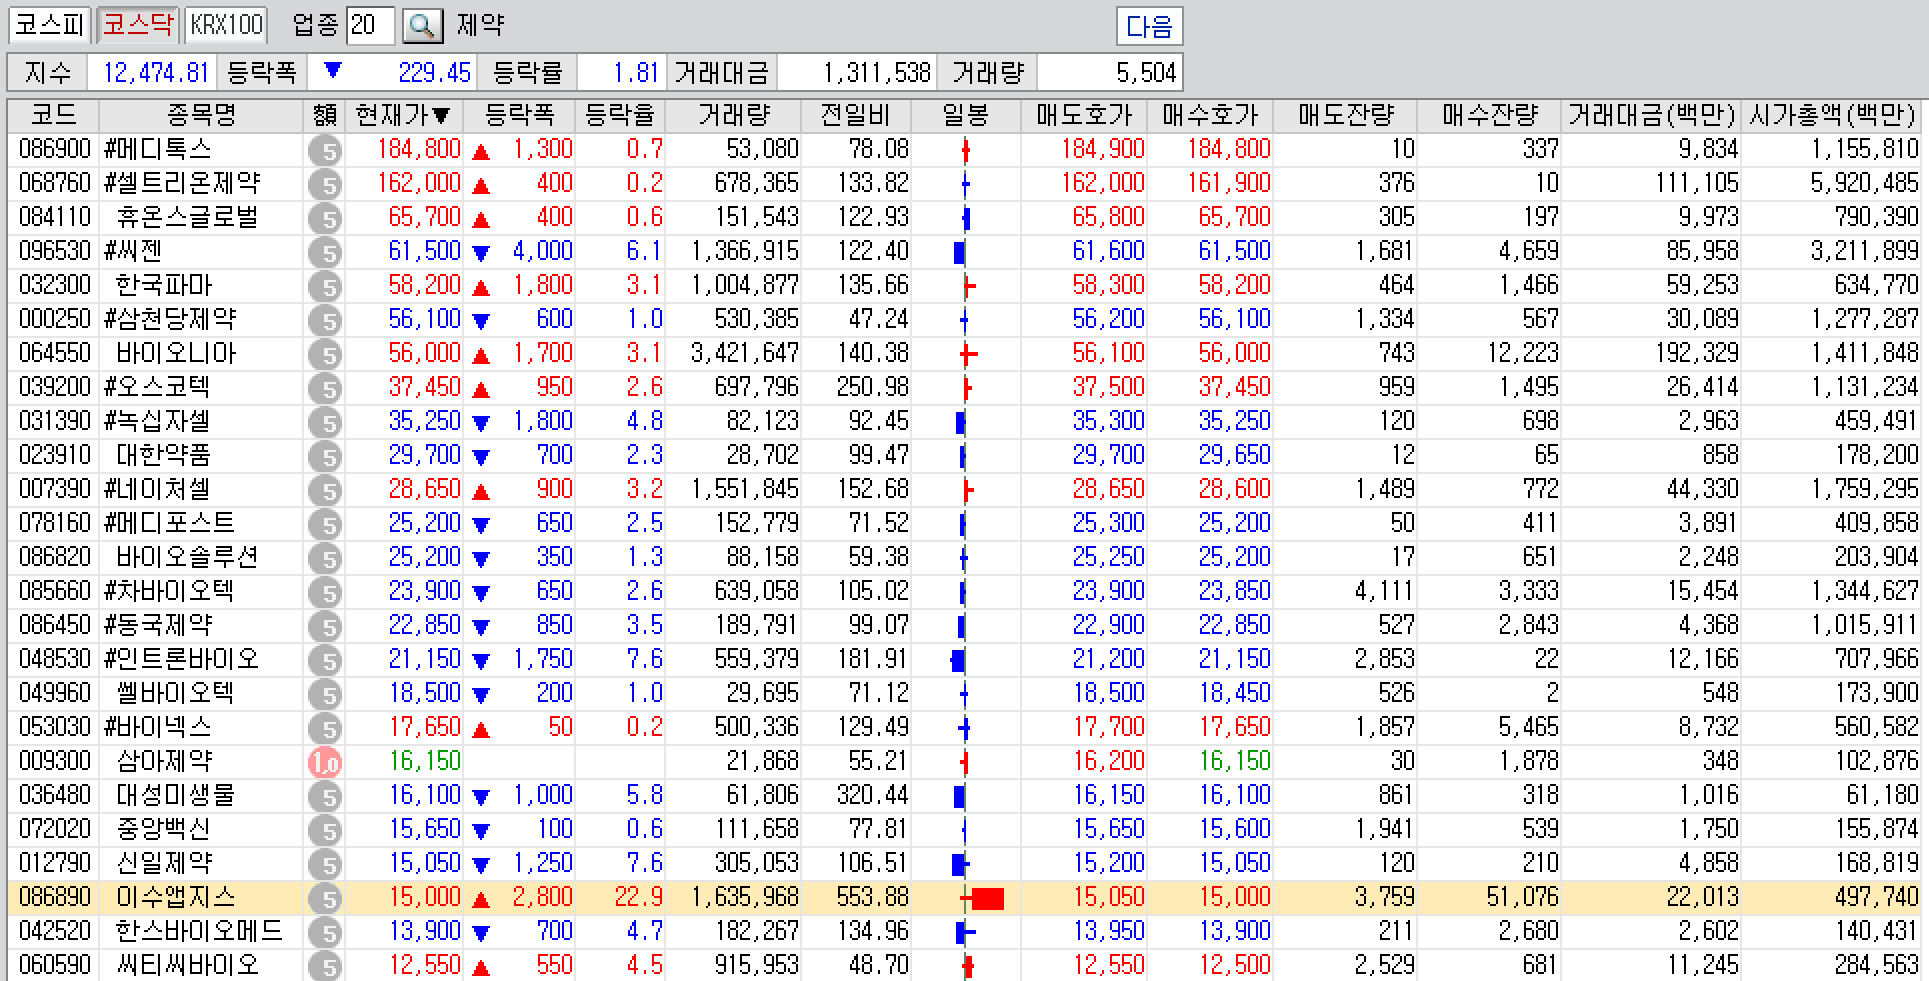Click the margin-rate badge in the 오스코텍 row

click(x=325, y=390)
